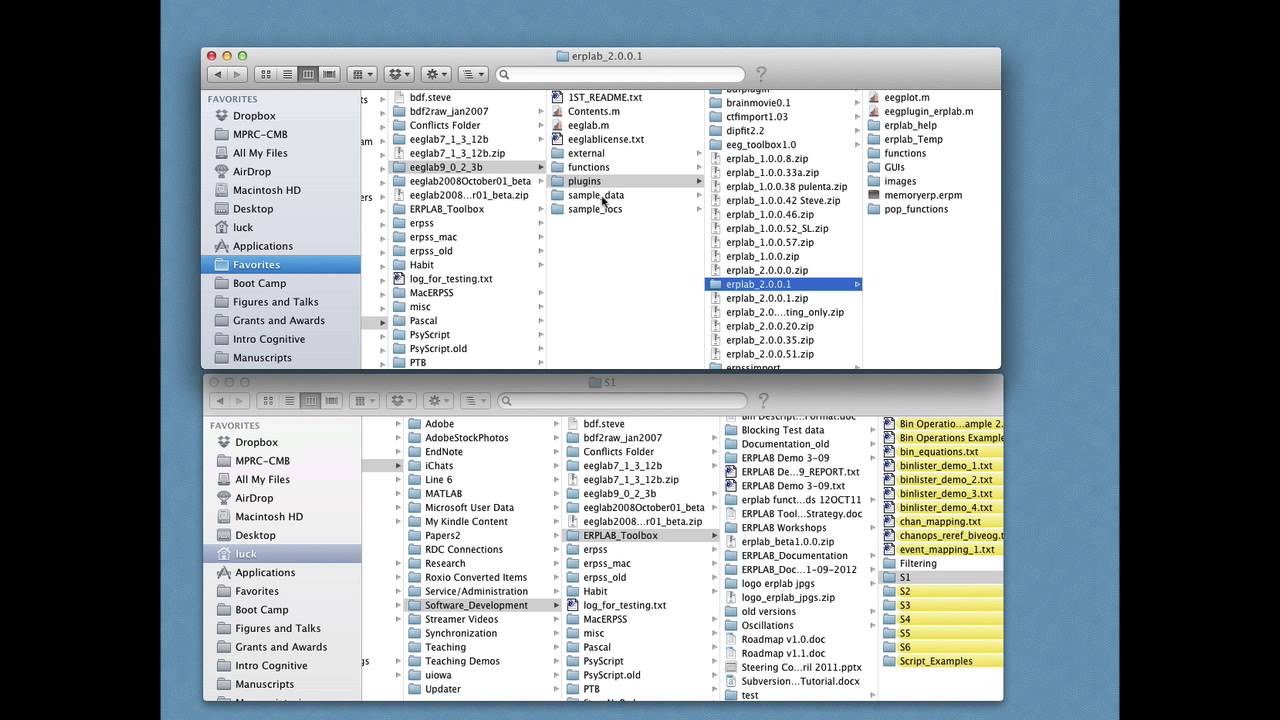Switch S1 window to list view
The image size is (1280, 720).
pyautogui.click(x=289, y=400)
